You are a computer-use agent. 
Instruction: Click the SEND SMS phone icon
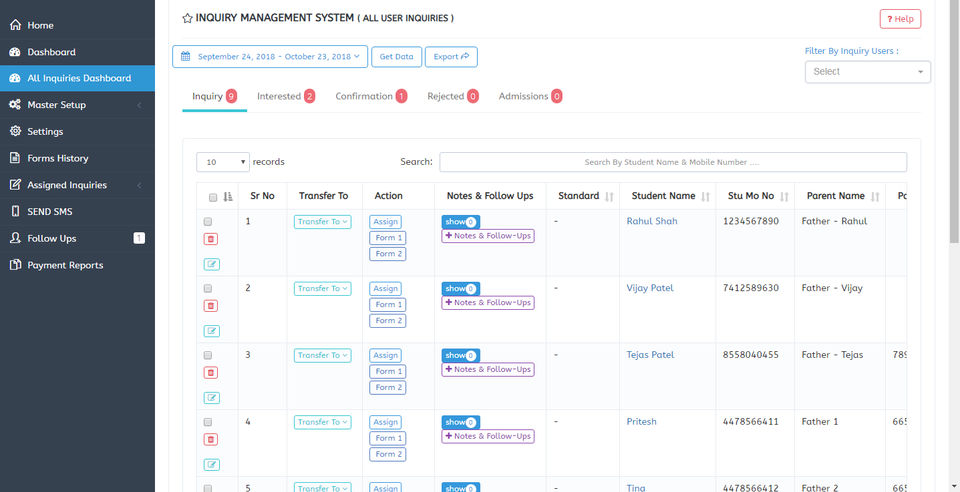coord(15,212)
